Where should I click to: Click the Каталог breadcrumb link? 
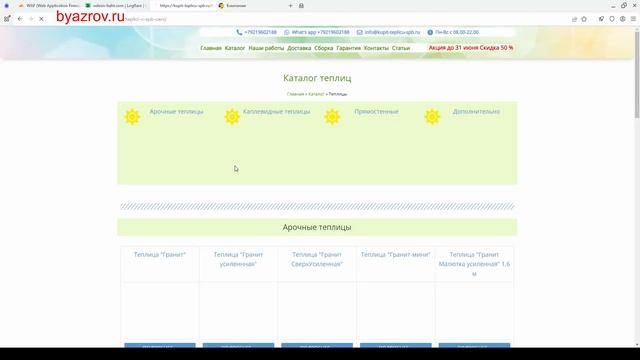tap(316, 94)
